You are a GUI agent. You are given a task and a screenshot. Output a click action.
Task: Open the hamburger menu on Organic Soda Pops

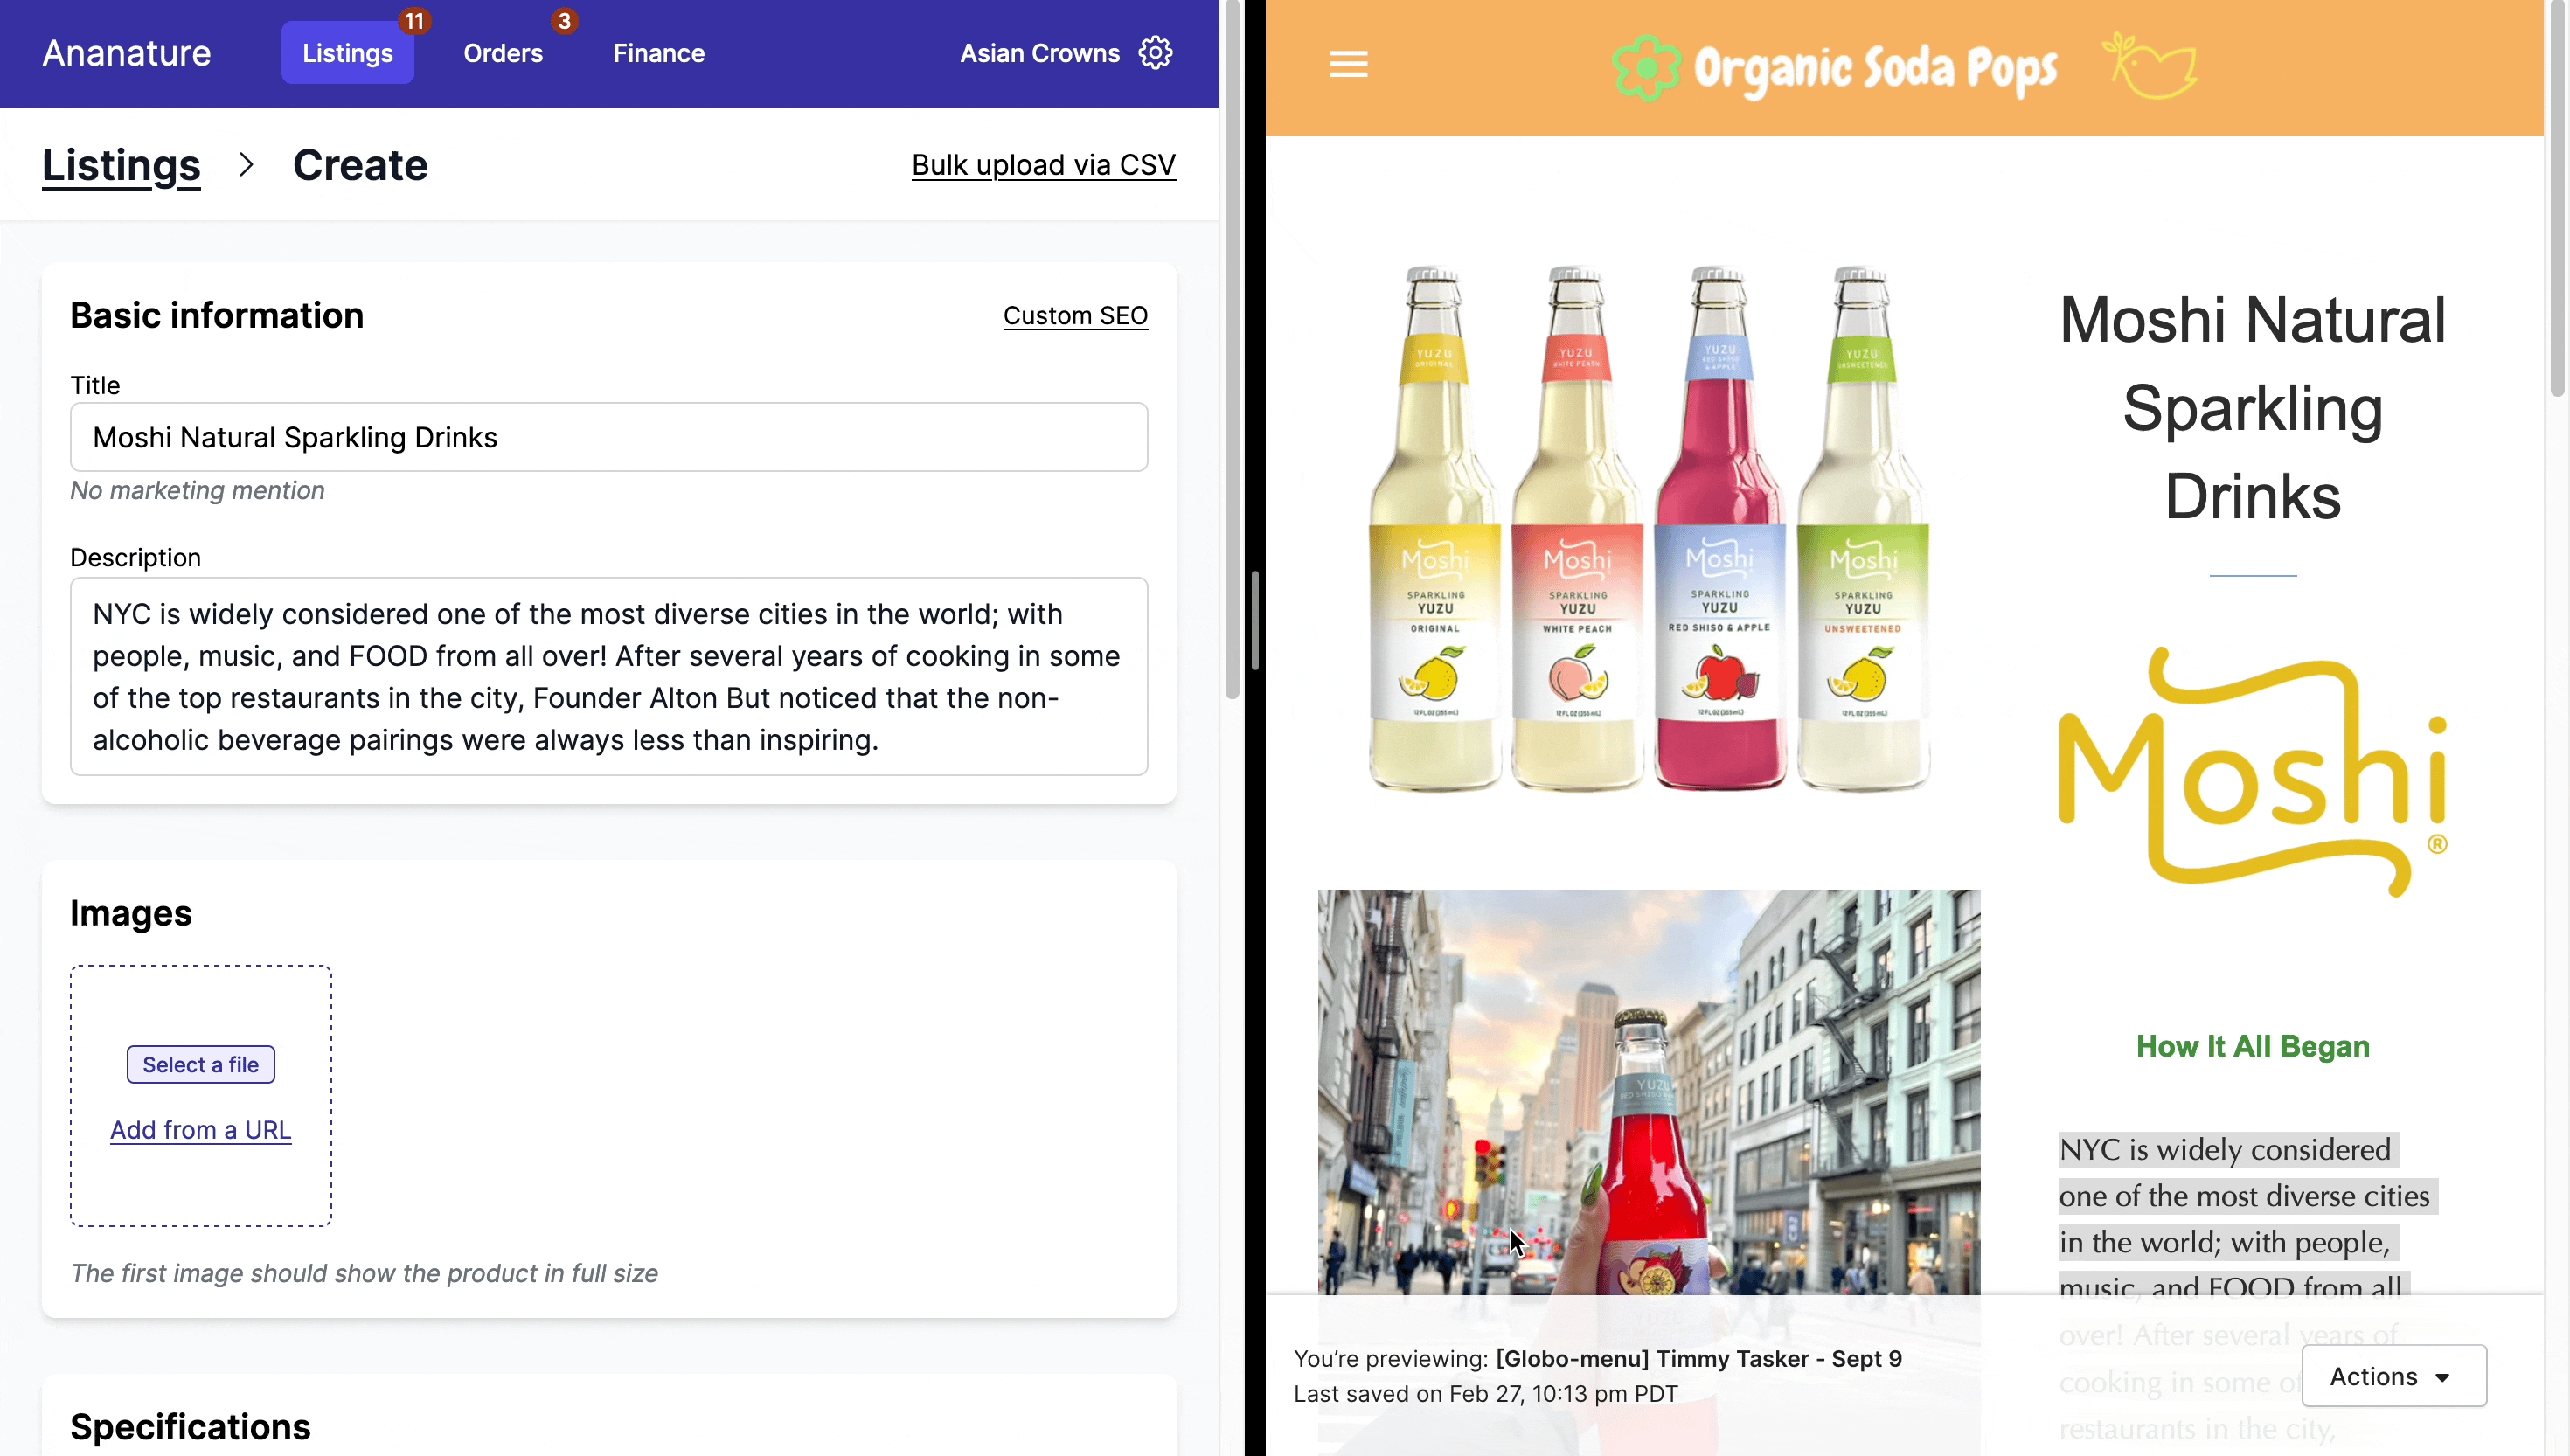point(1347,65)
